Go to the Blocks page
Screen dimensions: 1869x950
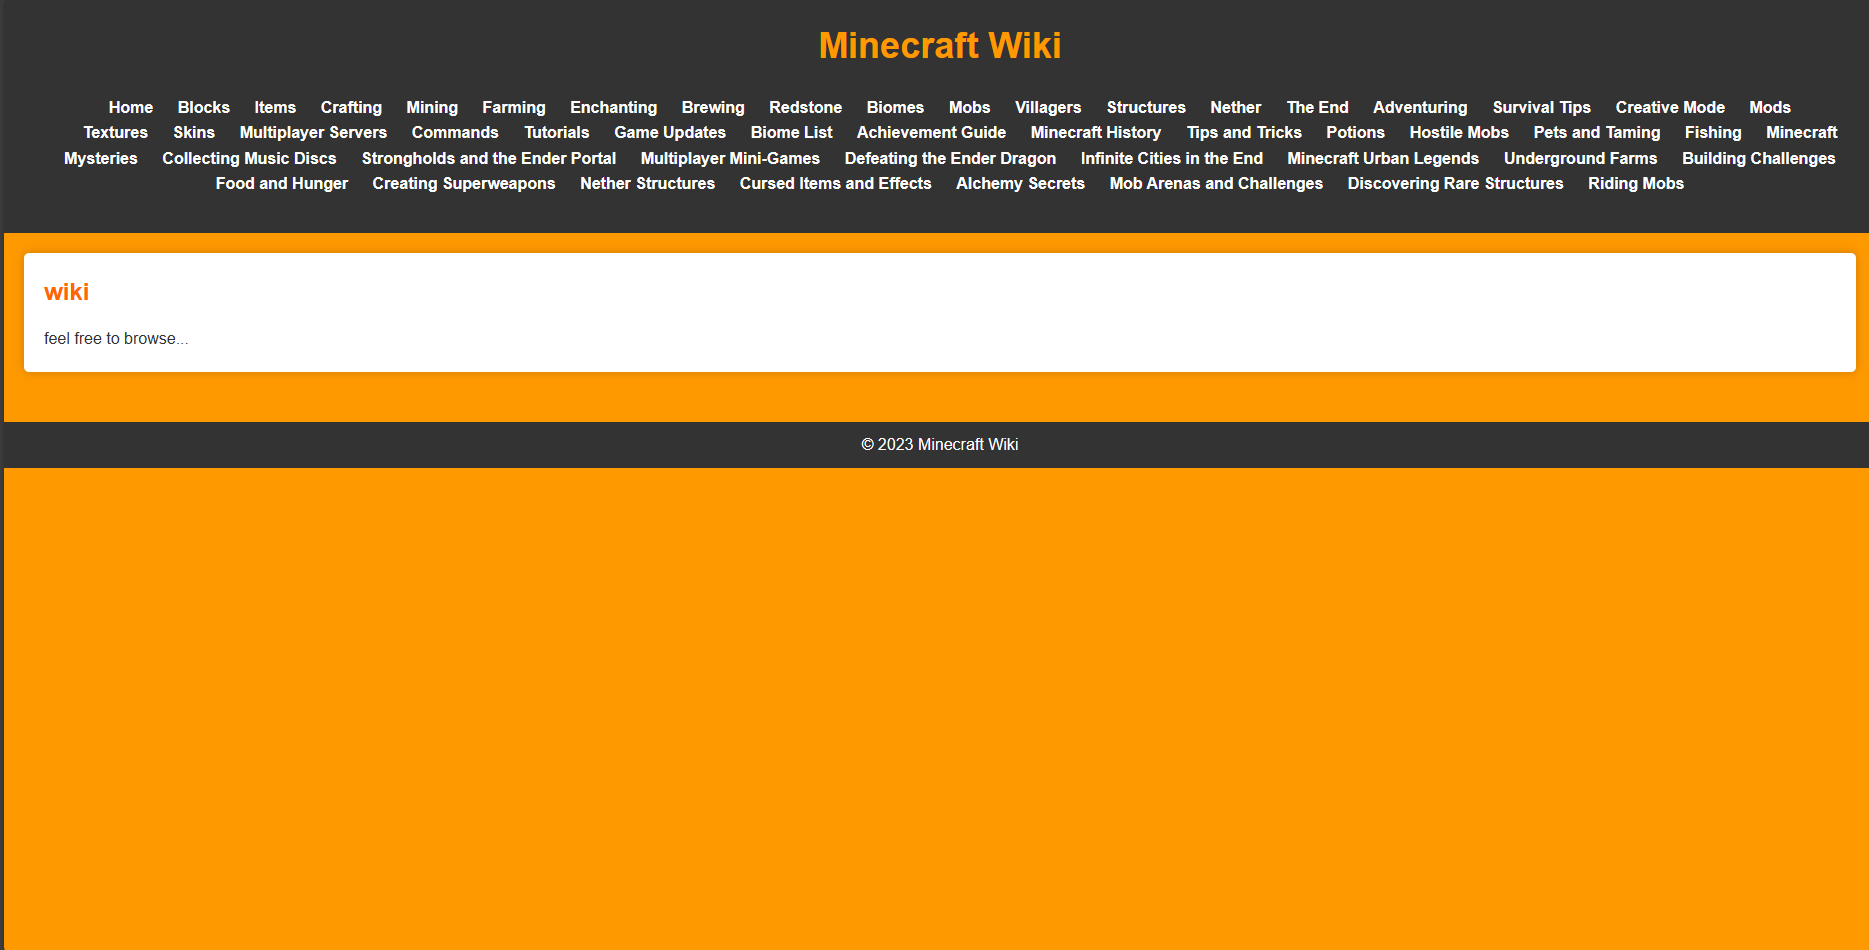tap(204, 107)
